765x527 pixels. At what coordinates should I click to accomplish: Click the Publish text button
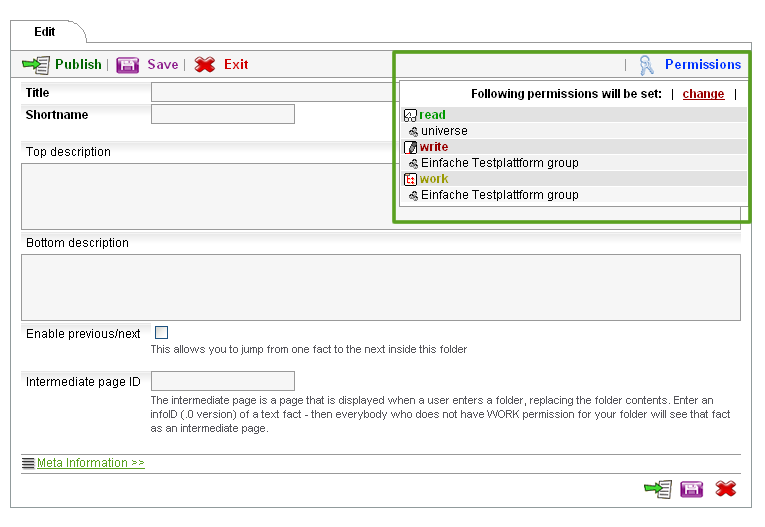pos(78,65)
